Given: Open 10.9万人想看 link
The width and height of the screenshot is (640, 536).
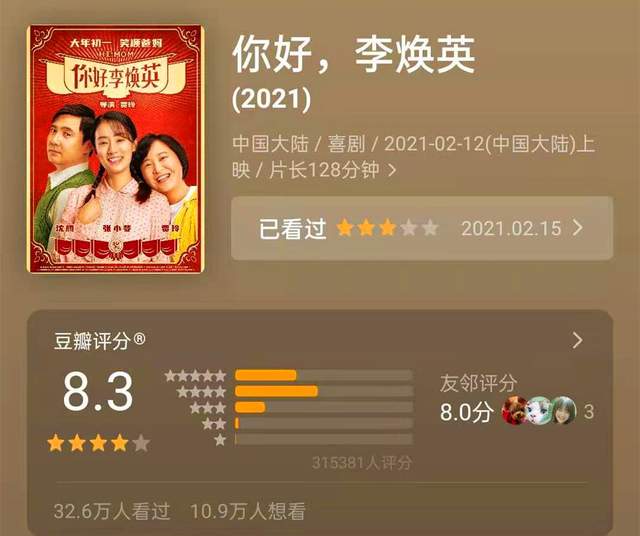Looking at the screenshot, I should (248, 511).
